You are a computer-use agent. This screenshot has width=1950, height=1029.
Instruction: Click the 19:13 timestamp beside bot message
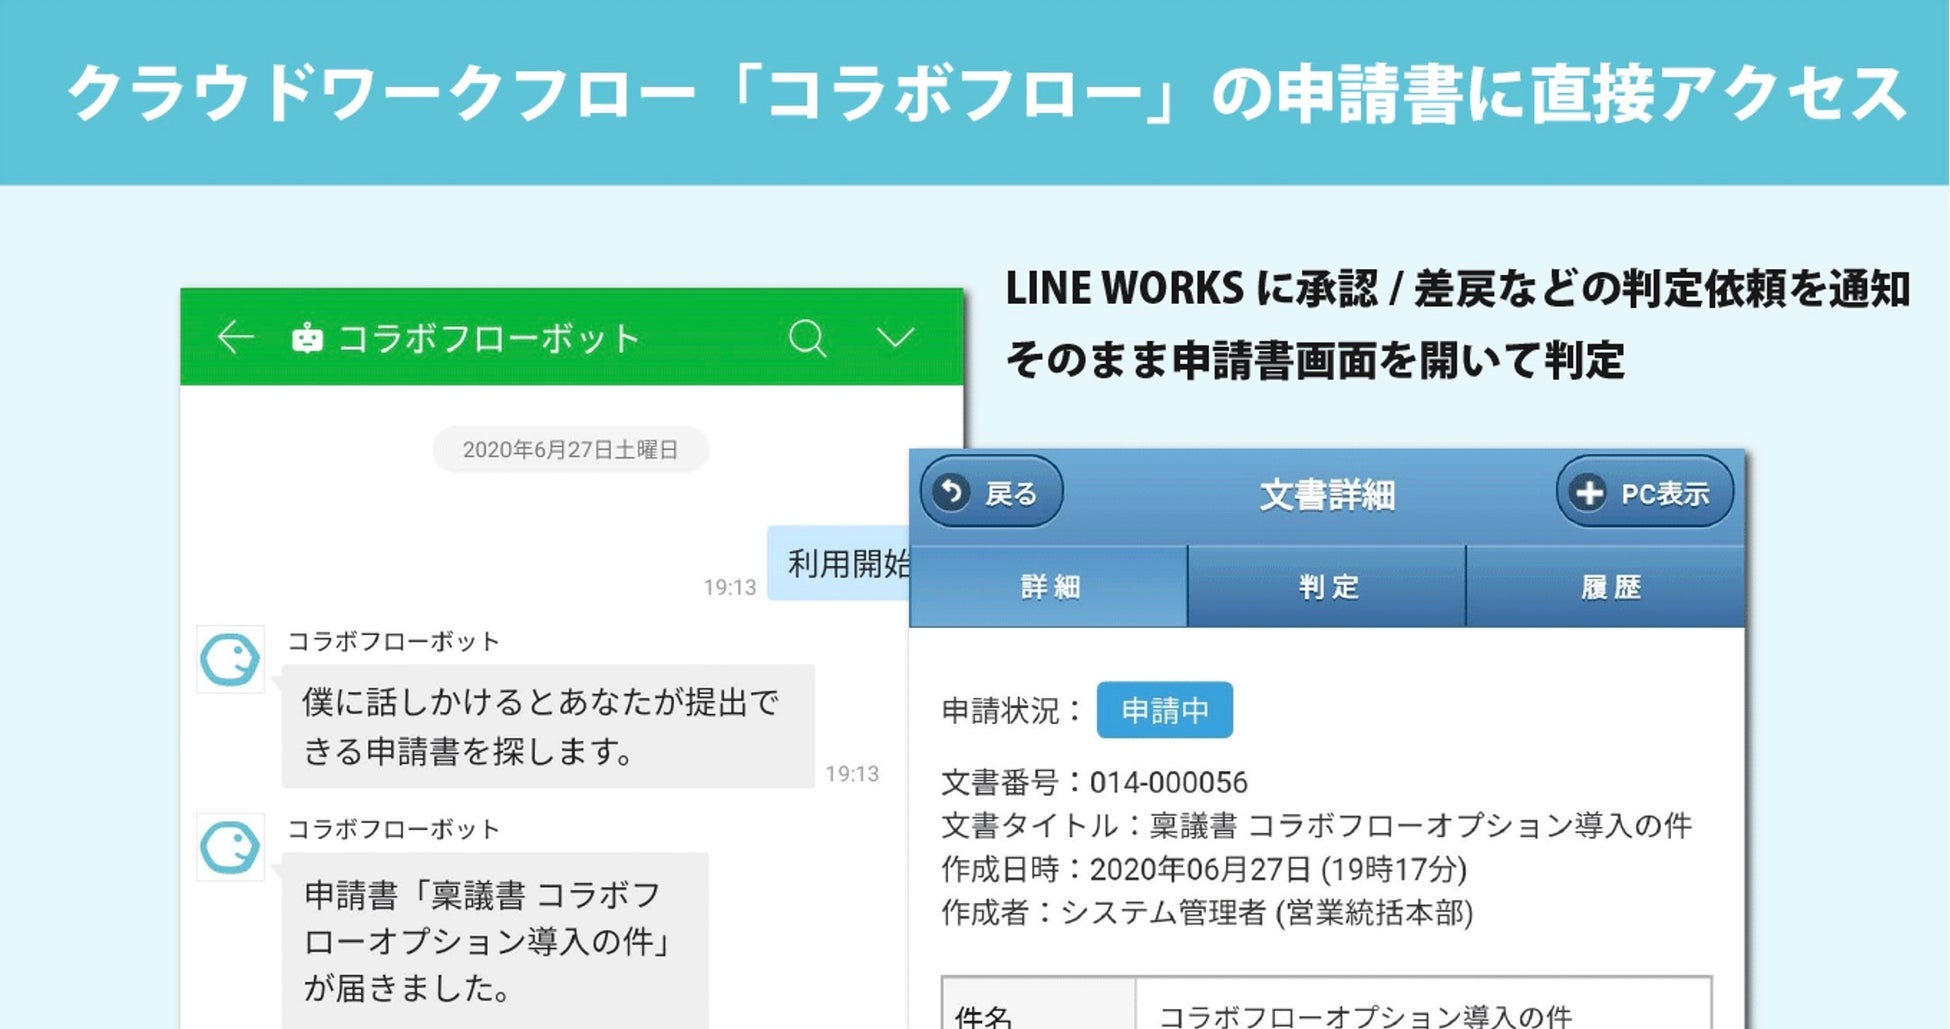852,773
